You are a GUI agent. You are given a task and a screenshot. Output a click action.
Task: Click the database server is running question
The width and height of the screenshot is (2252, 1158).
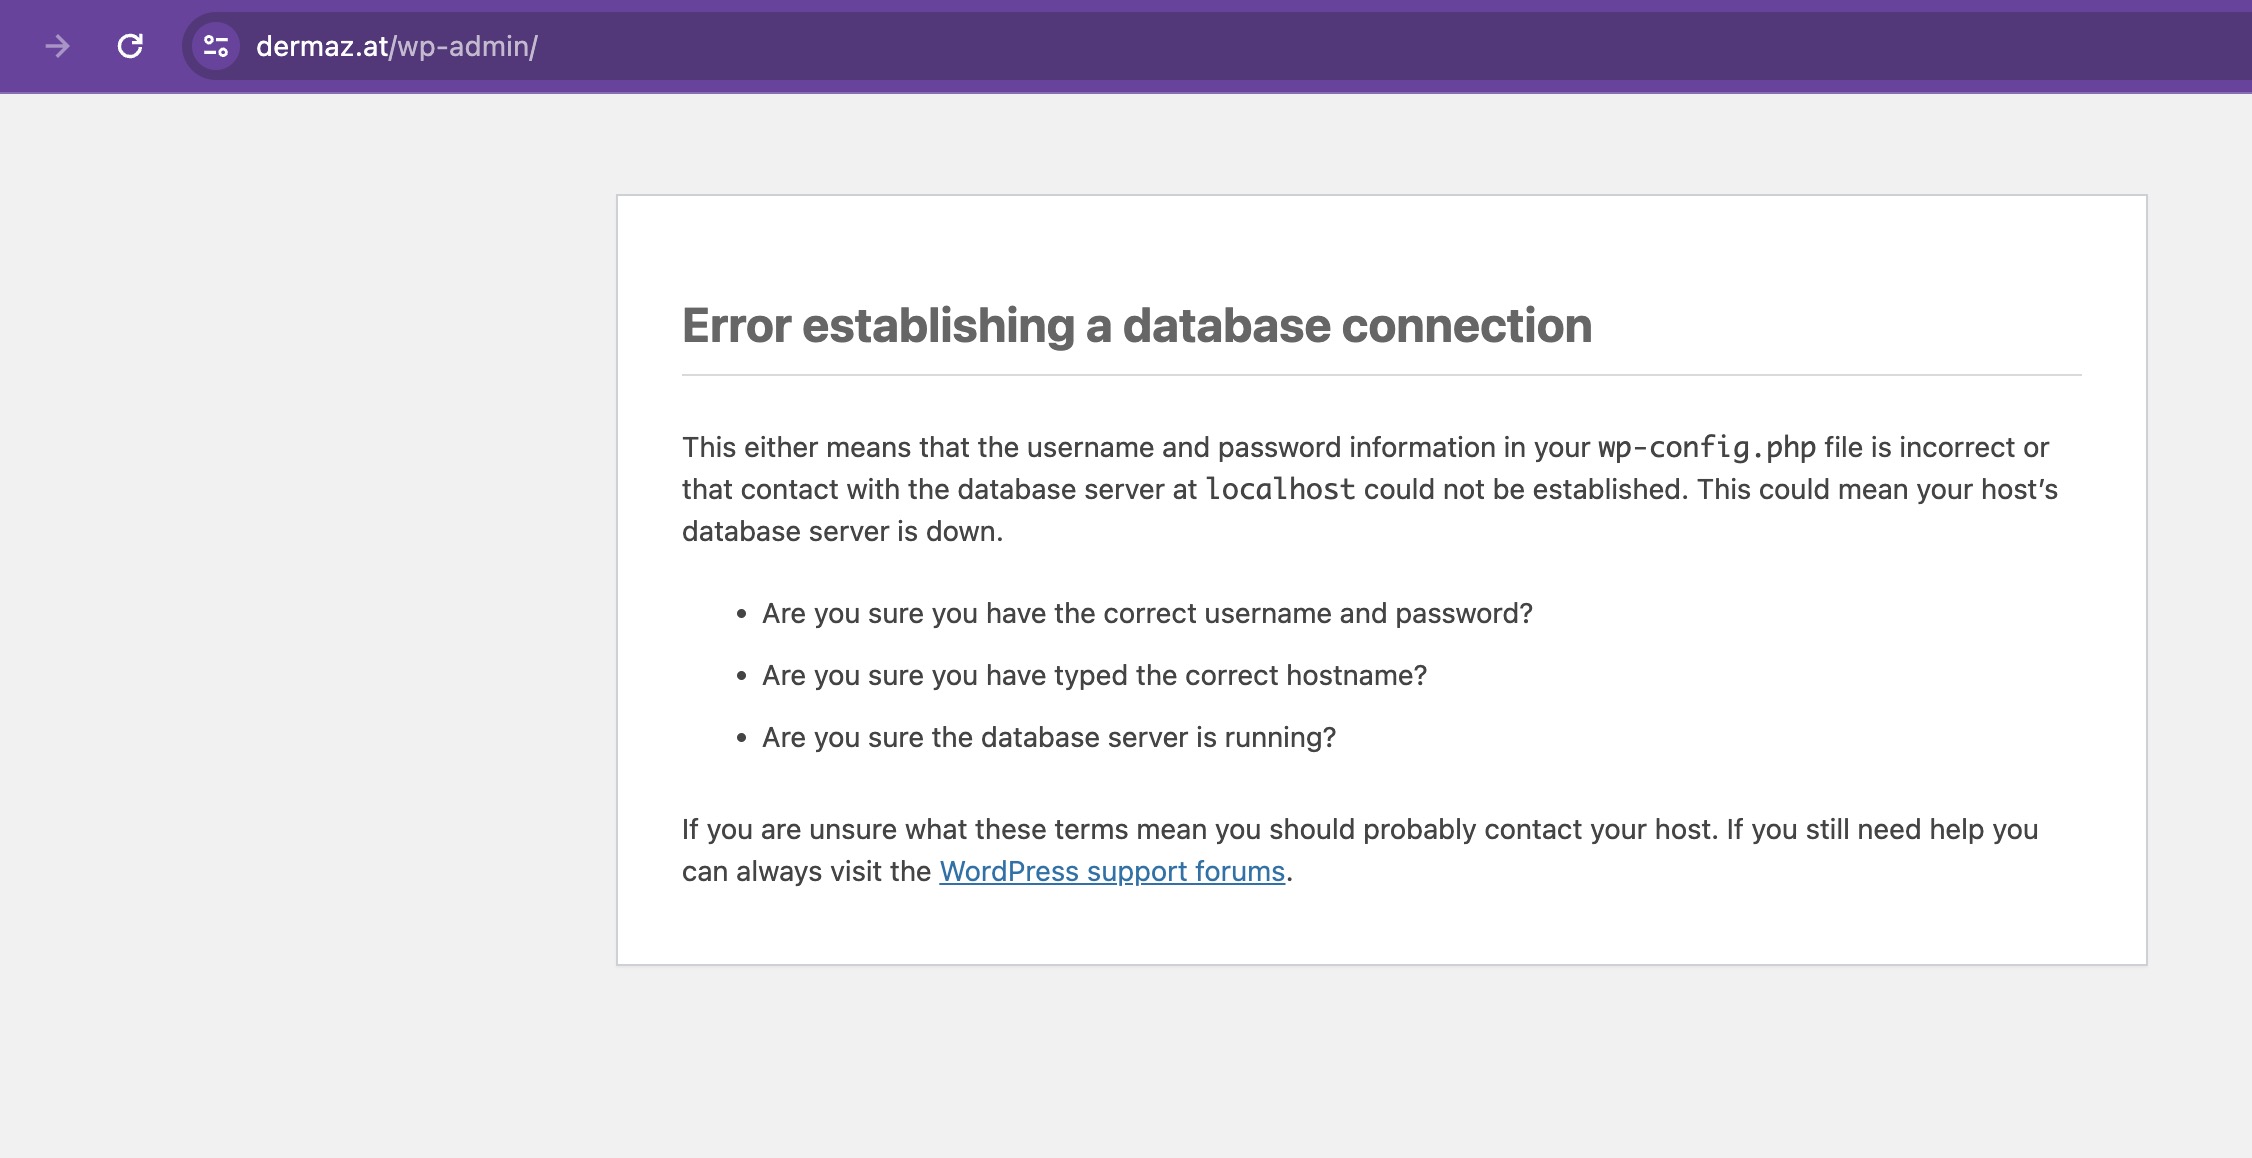click(x=1049, y=737)
